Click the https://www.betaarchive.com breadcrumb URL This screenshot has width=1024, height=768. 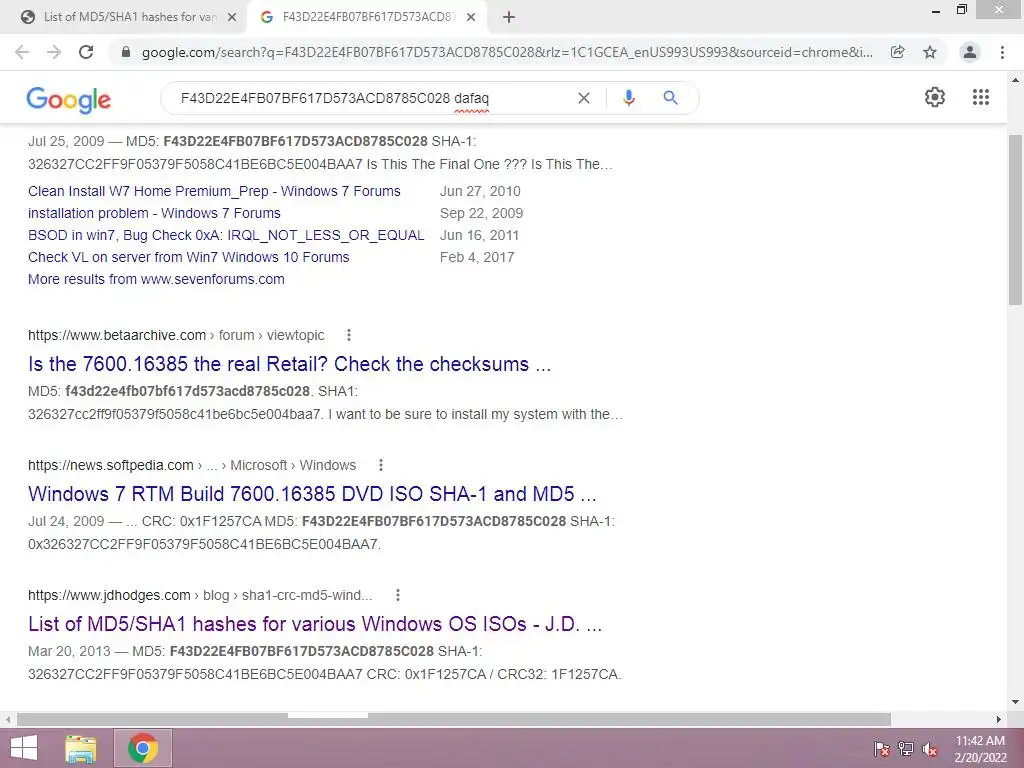tap(117, 335)
